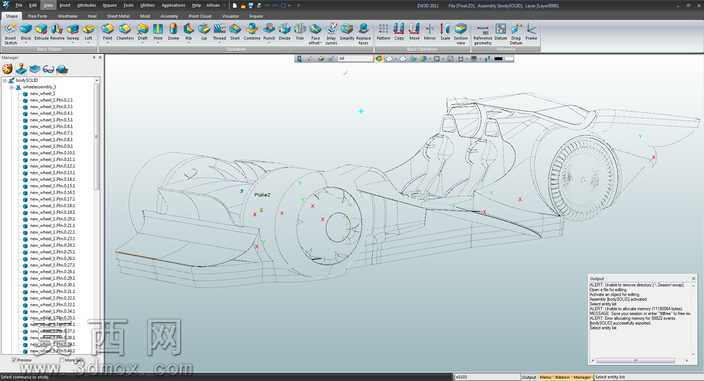Open the Block tool dropdown arrow
This screenshot has height=381, width=704.
26,43
